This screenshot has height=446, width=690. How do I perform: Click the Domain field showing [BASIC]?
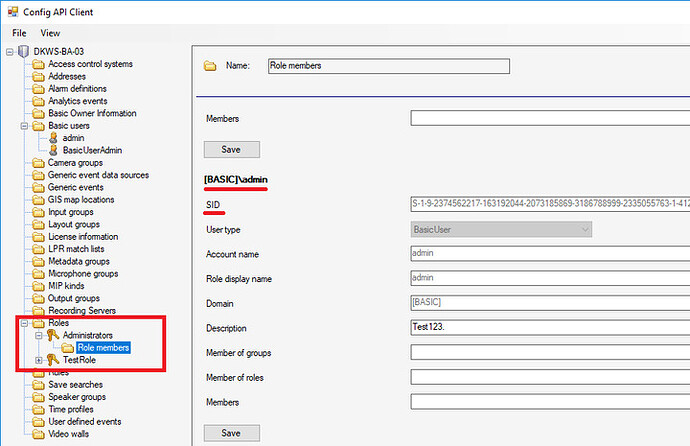[x=550, y=303]
